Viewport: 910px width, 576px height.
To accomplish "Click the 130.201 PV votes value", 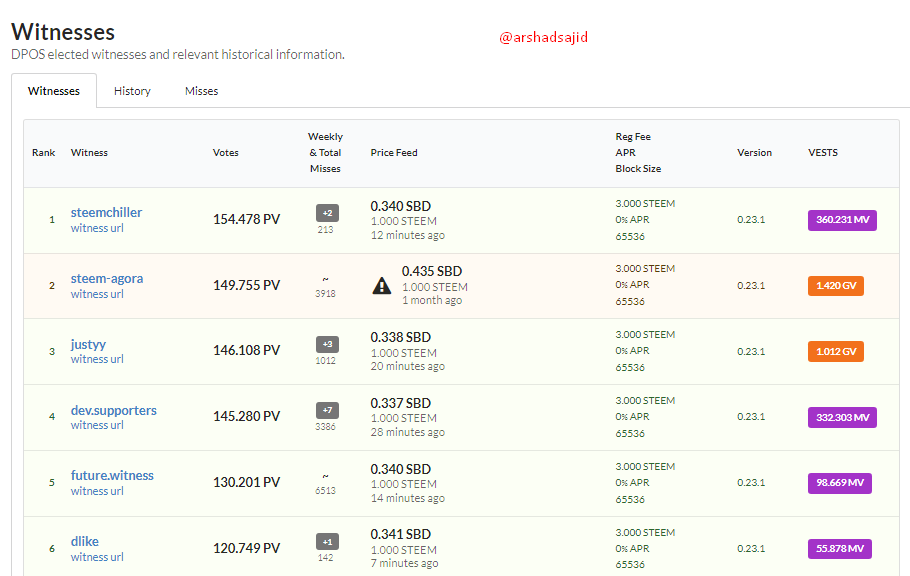I will pos(247,483).
